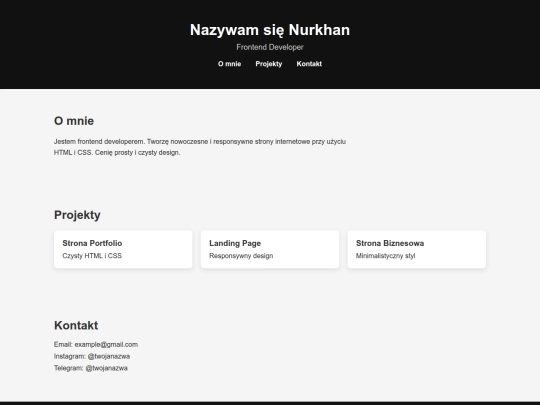Viewport: 540px width, 405px height.
Task: Click the Projekty section heading
Action: (x=77, y=215)
